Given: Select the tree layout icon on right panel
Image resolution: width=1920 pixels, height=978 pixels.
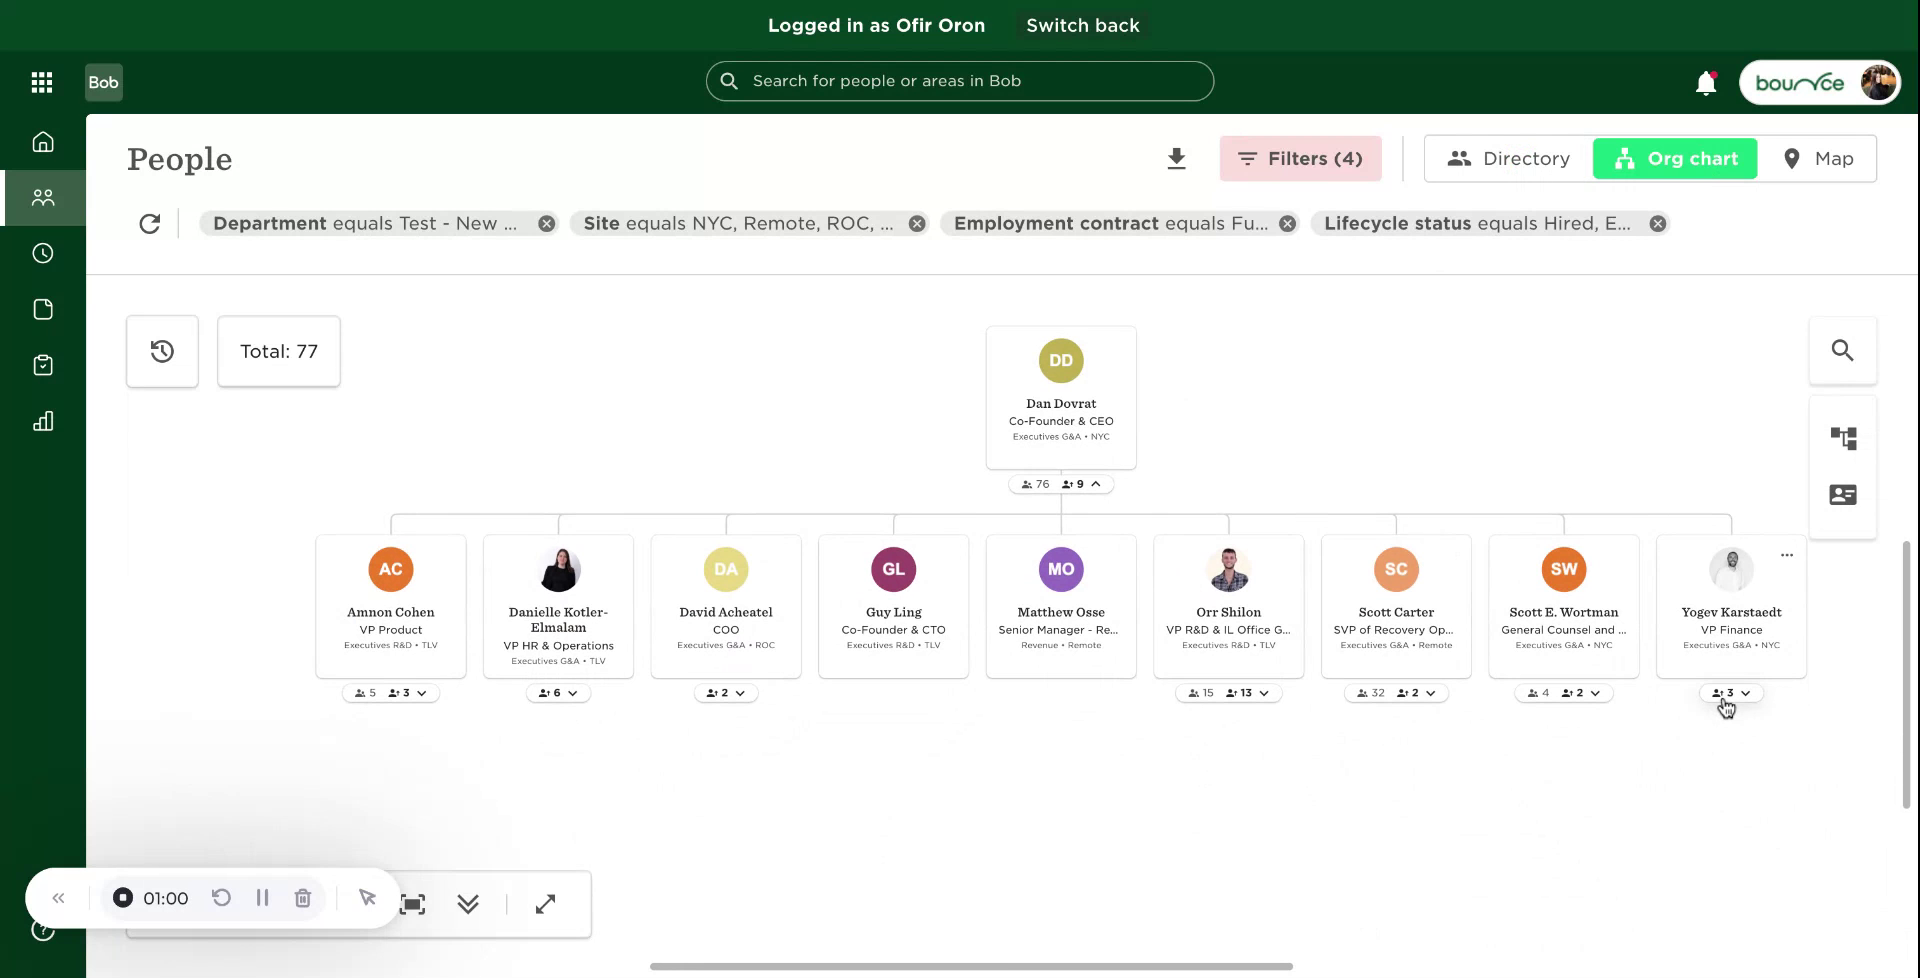Looking at the screenshot, I should [1843, 437].
